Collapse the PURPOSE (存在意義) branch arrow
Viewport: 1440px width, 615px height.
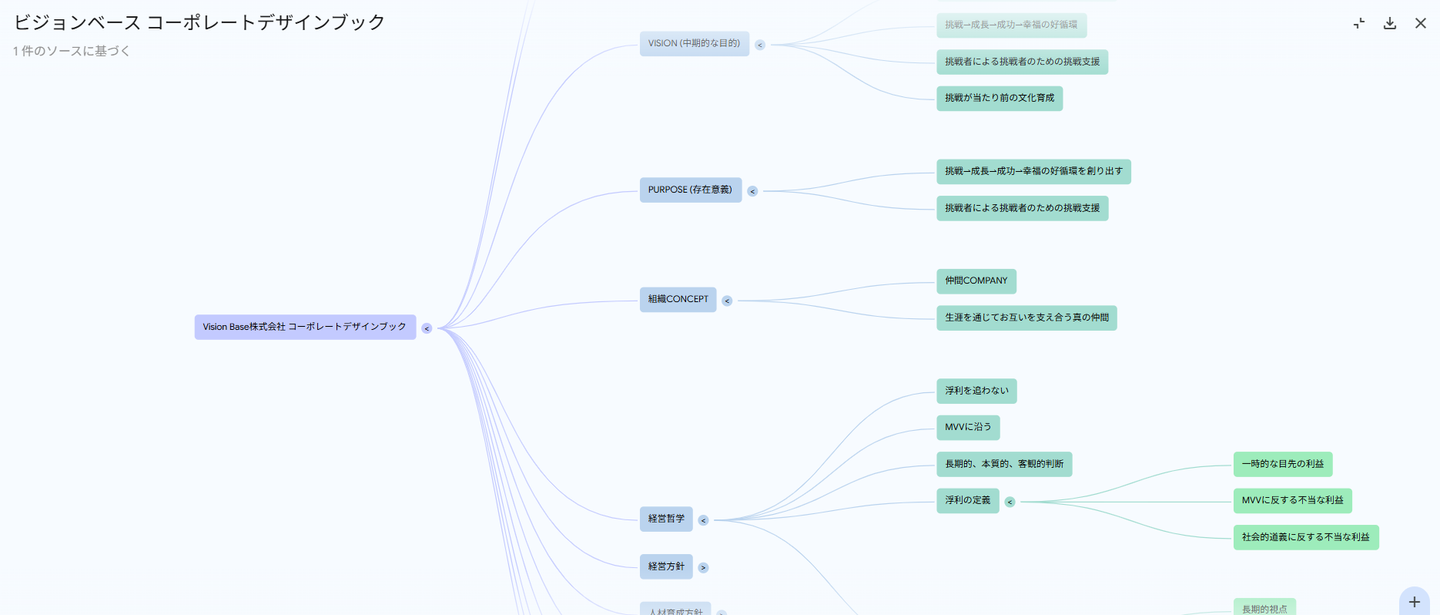[x=753, y=191]
